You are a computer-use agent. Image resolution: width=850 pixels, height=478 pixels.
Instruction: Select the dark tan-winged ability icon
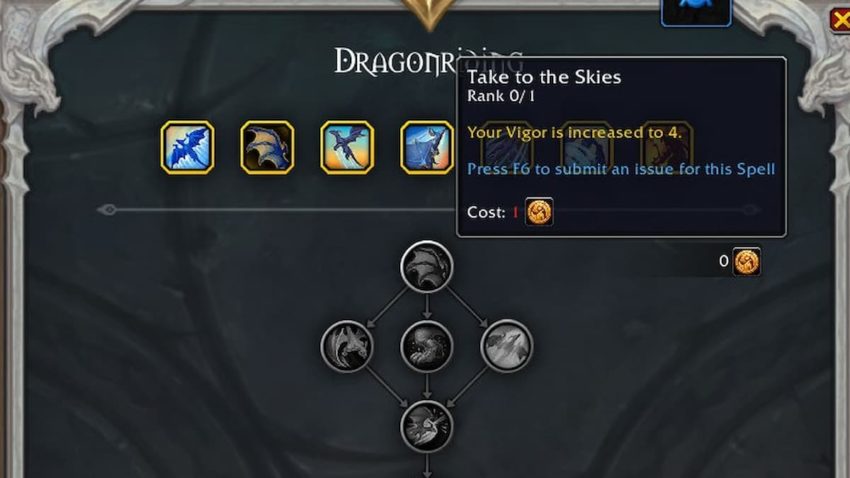click(267, 147)
